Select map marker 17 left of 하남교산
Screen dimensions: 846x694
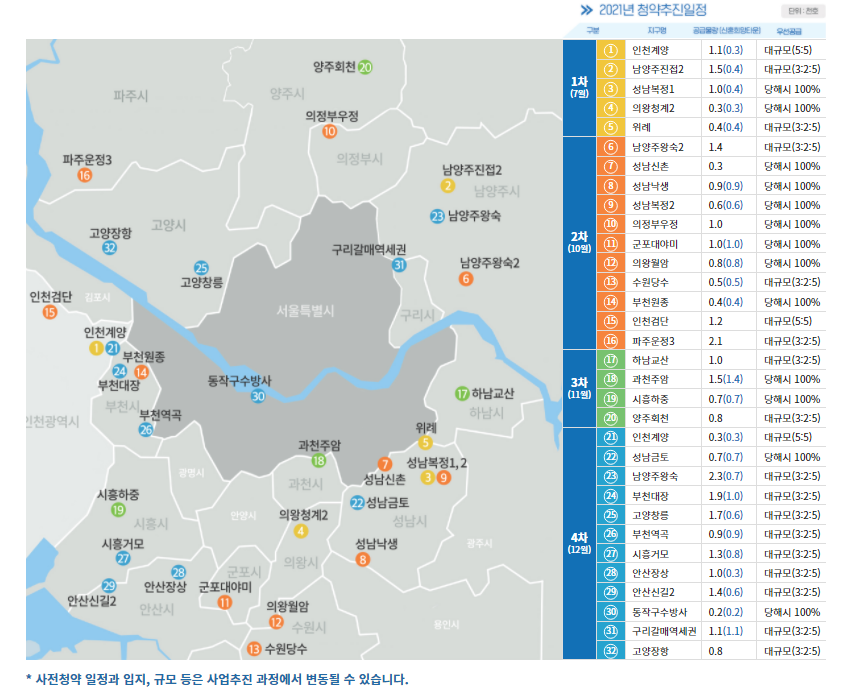462,393
